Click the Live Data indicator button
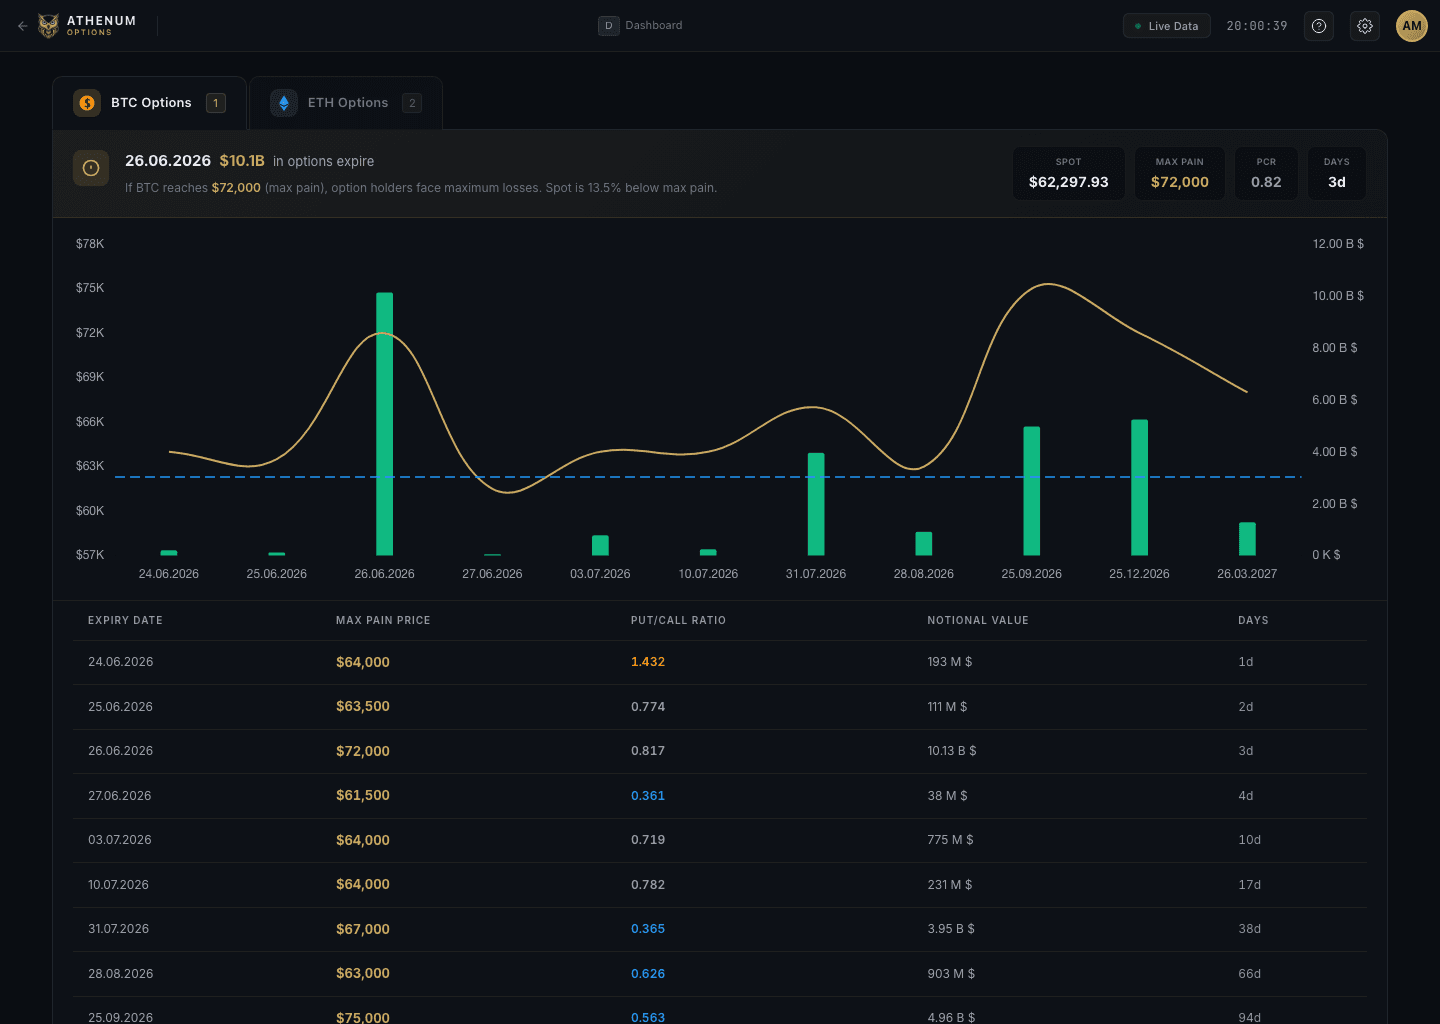Viewport: 1440px width, 1024px height. pyautogui.click(x=1167, y=26)
